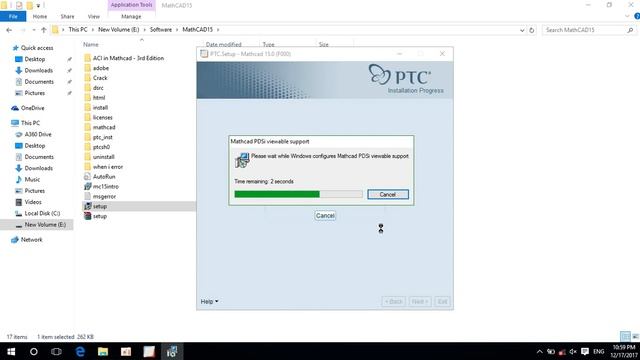640x360 pixels.
Task: Show hidden system tray icons
Action: click(540, 351)
